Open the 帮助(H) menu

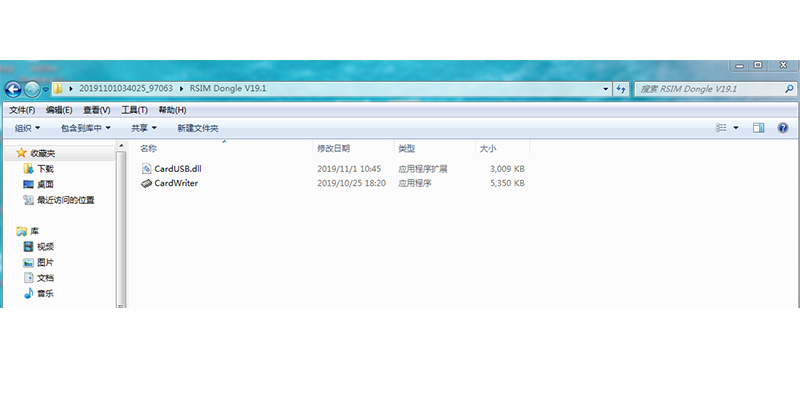click(172, 110)
